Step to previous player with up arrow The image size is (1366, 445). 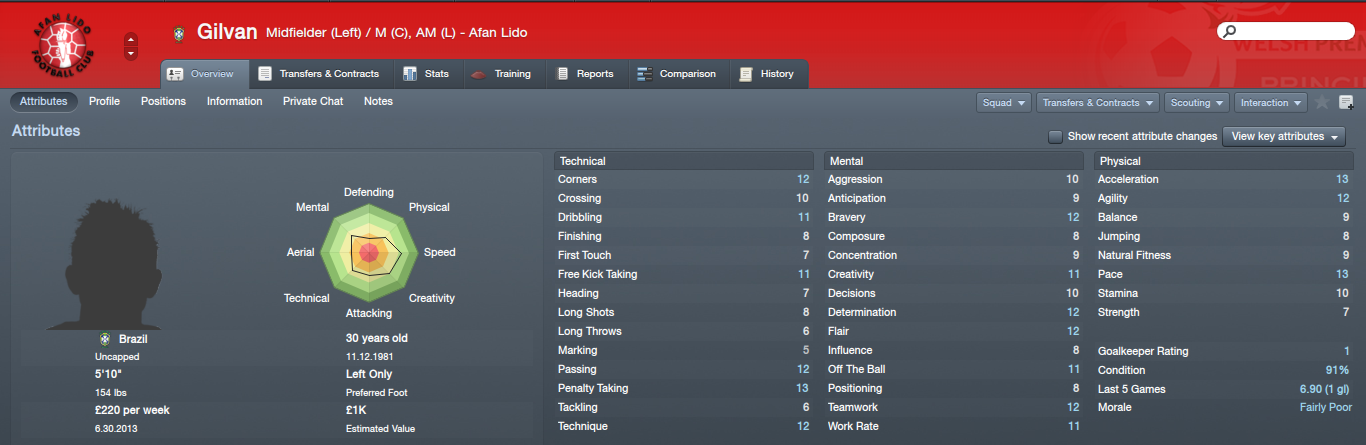point(131,40)
